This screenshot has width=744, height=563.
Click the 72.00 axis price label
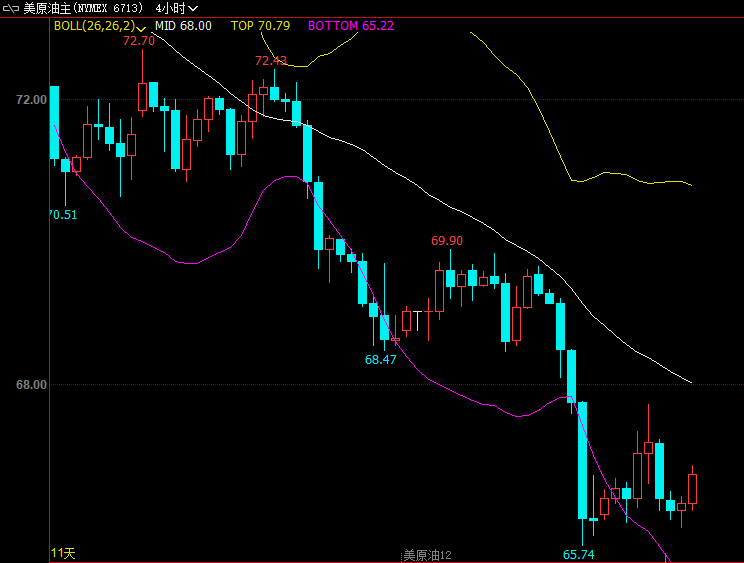point(31,100)
